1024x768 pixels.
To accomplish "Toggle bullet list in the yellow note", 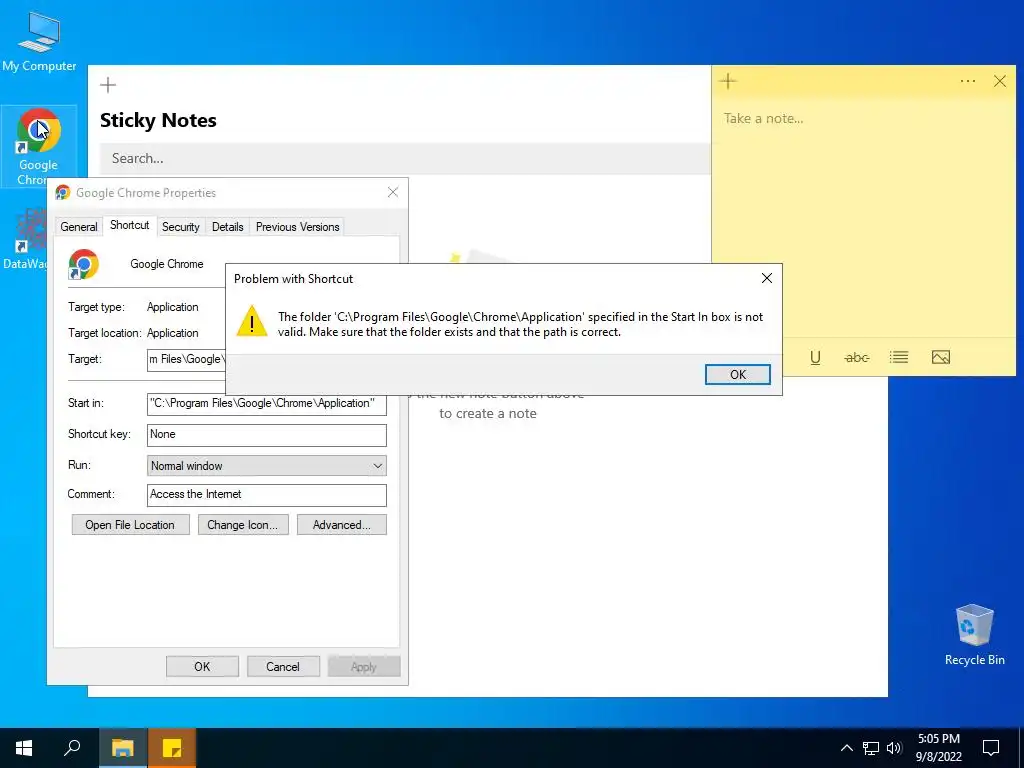I will 899,357.
